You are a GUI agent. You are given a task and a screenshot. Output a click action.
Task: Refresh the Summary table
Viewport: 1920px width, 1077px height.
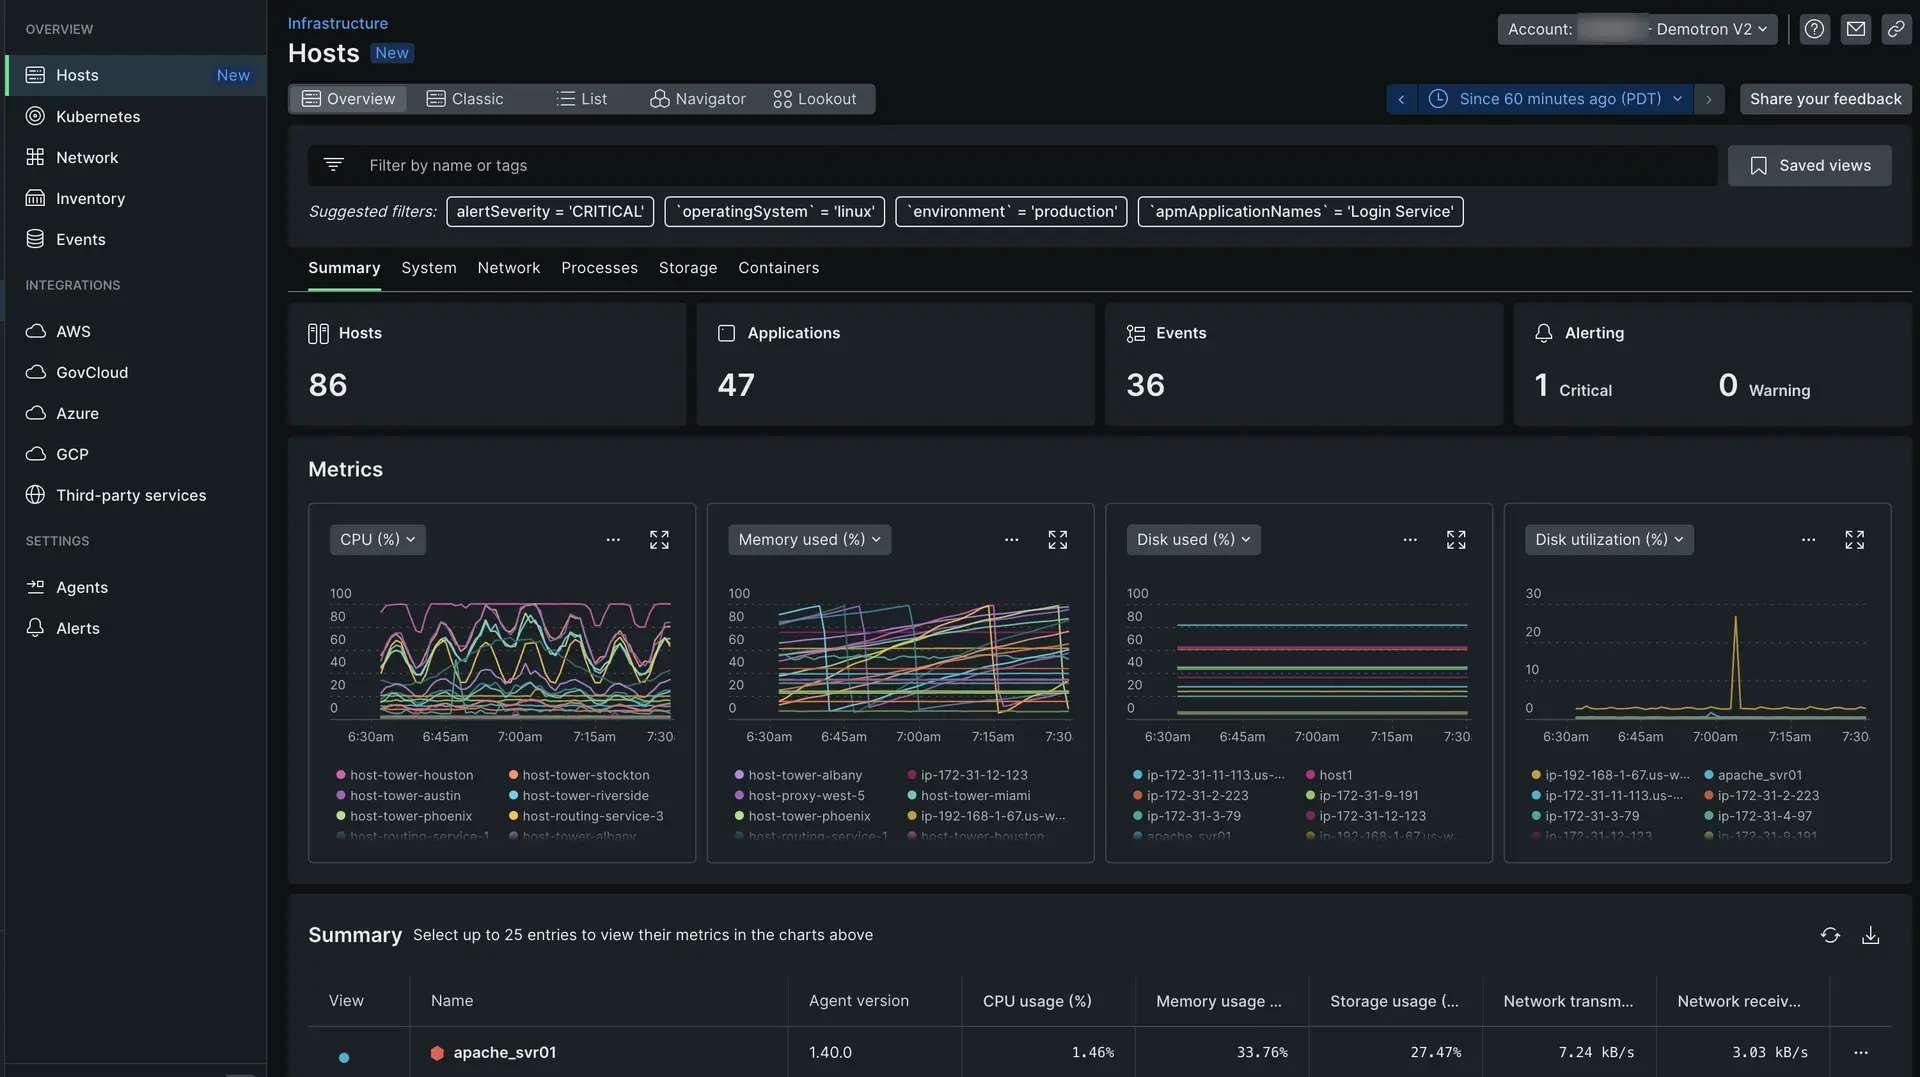1830,935
